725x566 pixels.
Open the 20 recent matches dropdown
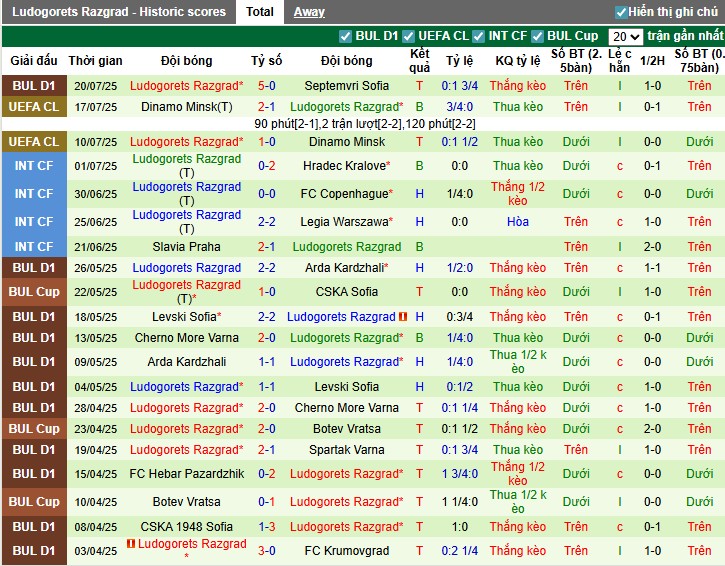pyautogui.click(x=626, y=37)
